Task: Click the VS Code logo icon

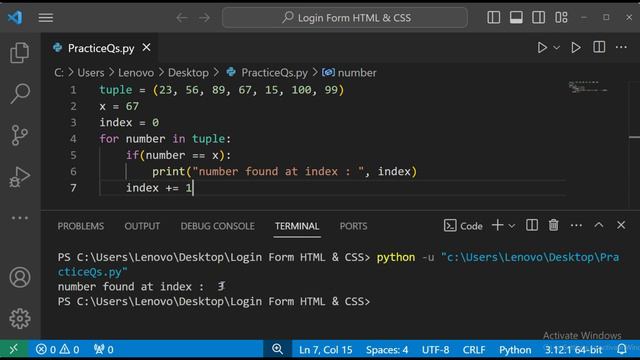Action: pyautogui.click(x=15, y=18)
